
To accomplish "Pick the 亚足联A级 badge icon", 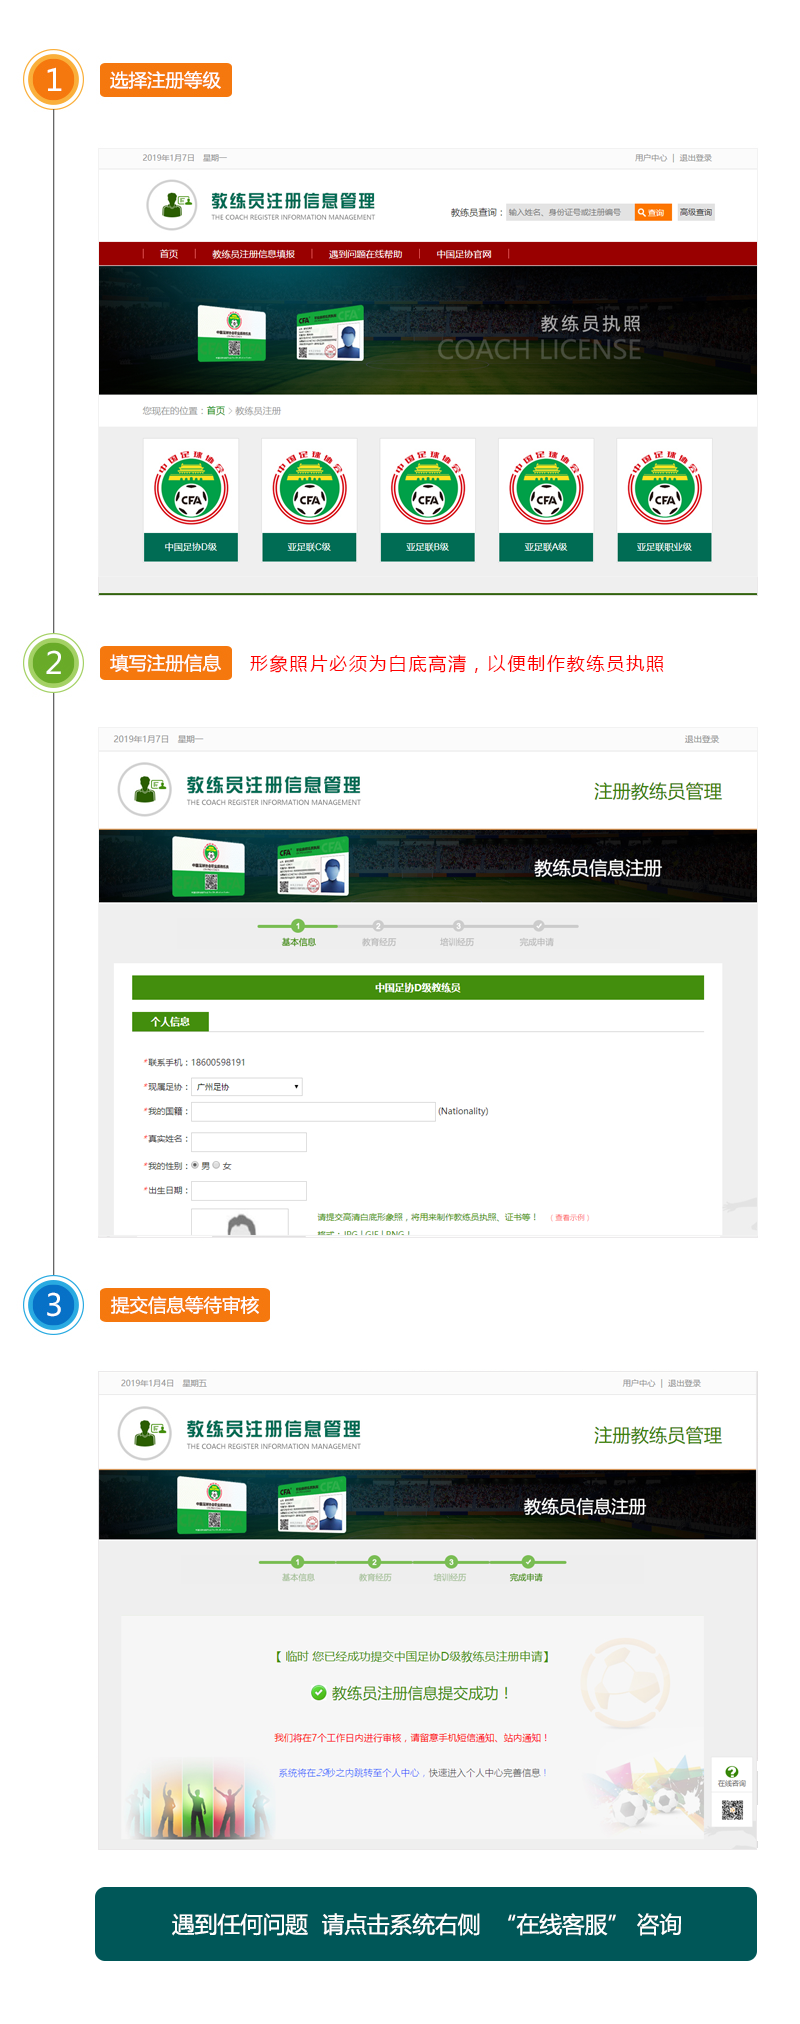I will pyautogui.click(x=546, y=488).
